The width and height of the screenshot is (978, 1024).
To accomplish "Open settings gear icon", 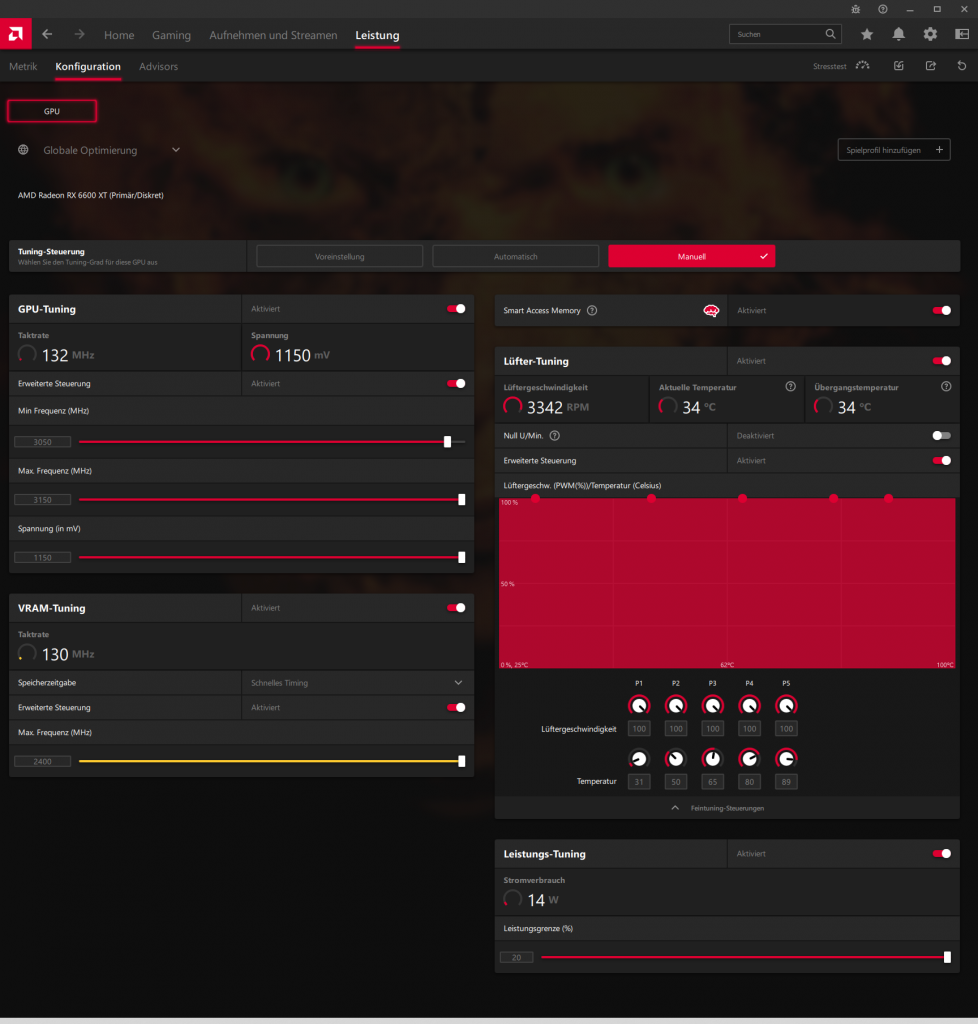I will [x=930, y=35].
